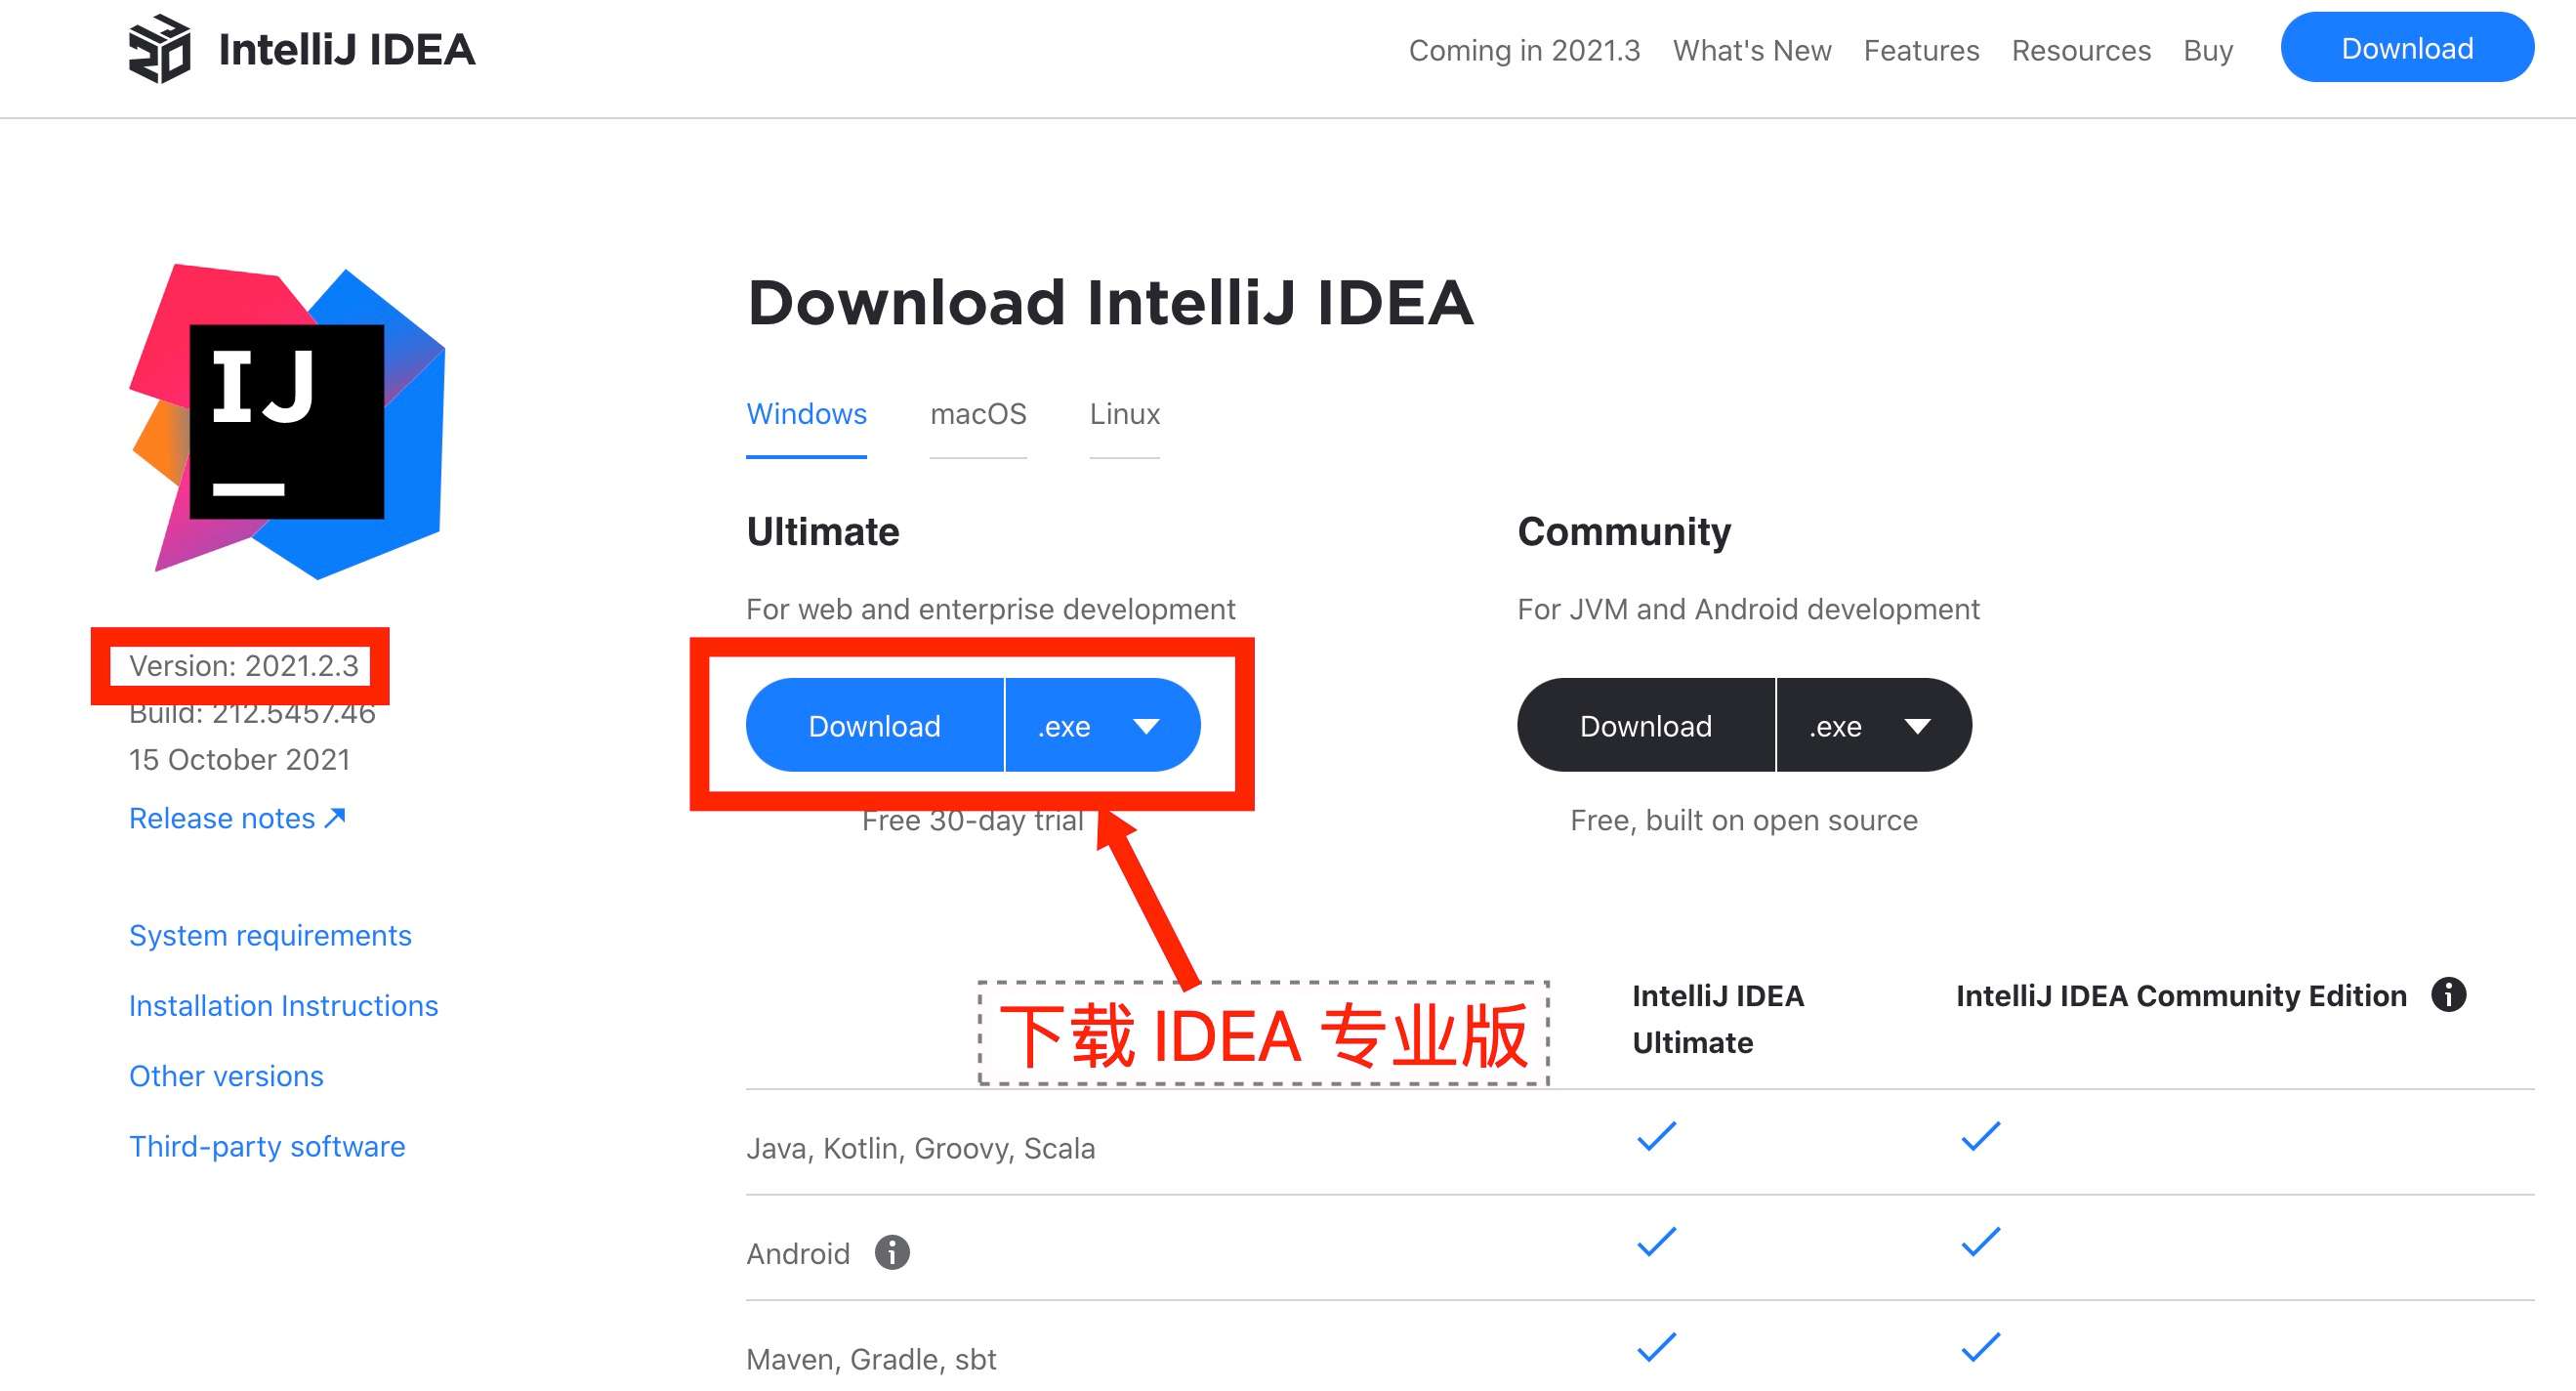The height and width of the screenshot is (1391, 2576).
Task: Click Third-party software link
Action: [x=264, y=1144]
